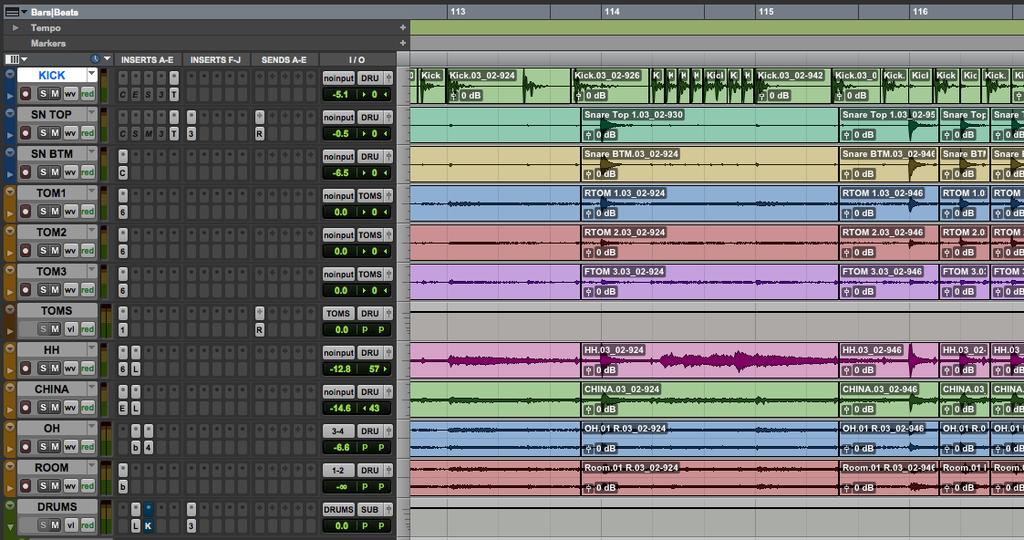Click the clock timebase icon in track header

coord(95,59)
